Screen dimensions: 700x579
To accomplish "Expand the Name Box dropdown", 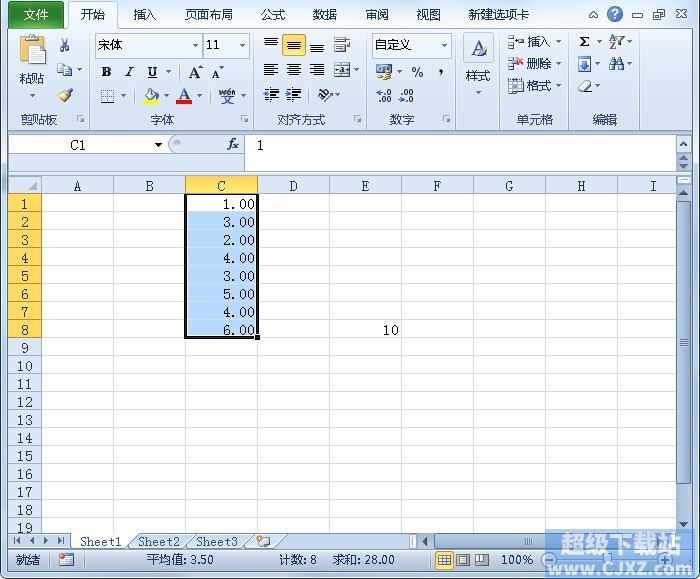I will click(x=158, y=145).
